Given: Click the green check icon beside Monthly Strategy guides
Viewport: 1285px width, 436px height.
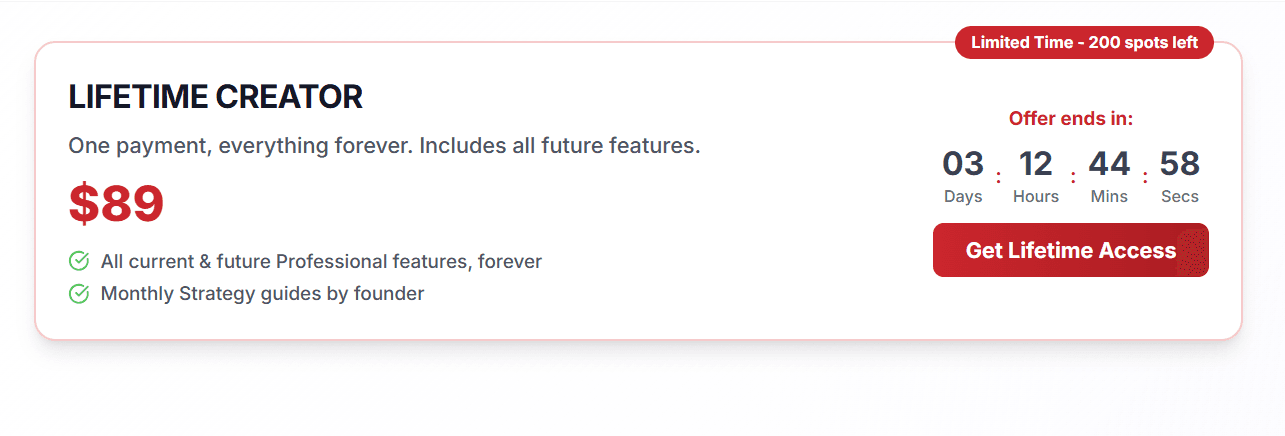Looking at the screenshot, I should click(79, 294).
